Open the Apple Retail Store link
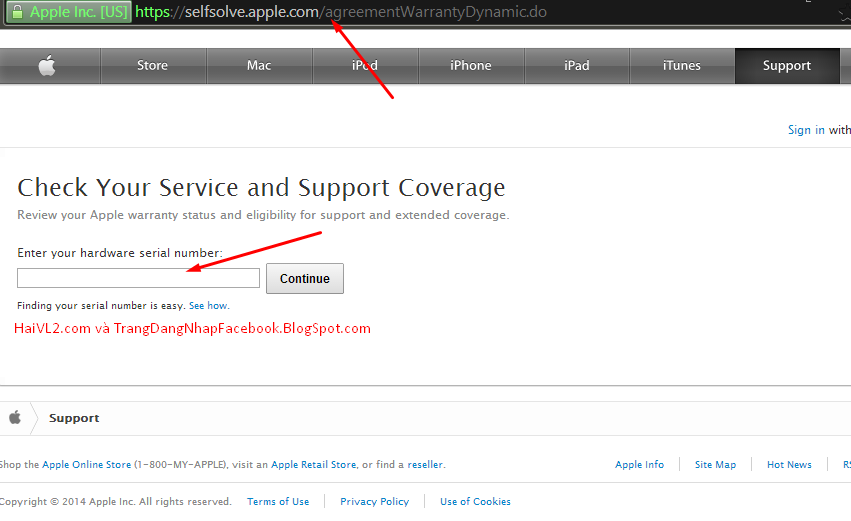Image resolution: width=851 pixels, height=521 pixels. click(314, 465)
